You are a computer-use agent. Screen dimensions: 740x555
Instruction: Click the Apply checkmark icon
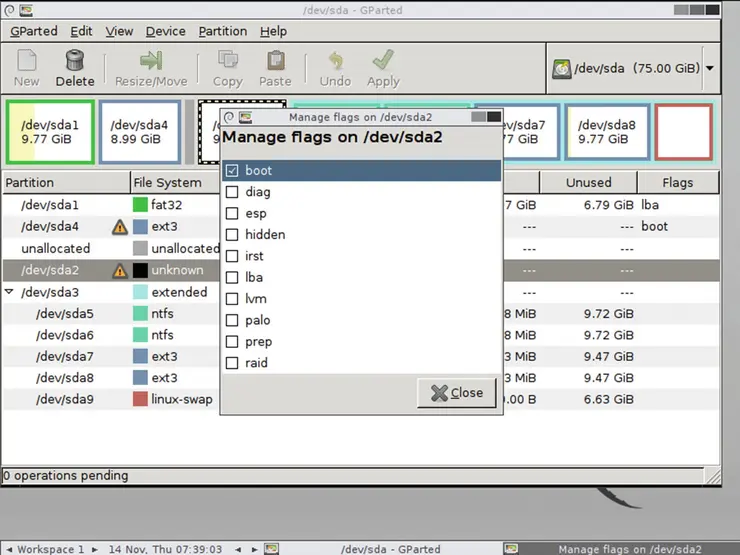click(x=383, y=61)
